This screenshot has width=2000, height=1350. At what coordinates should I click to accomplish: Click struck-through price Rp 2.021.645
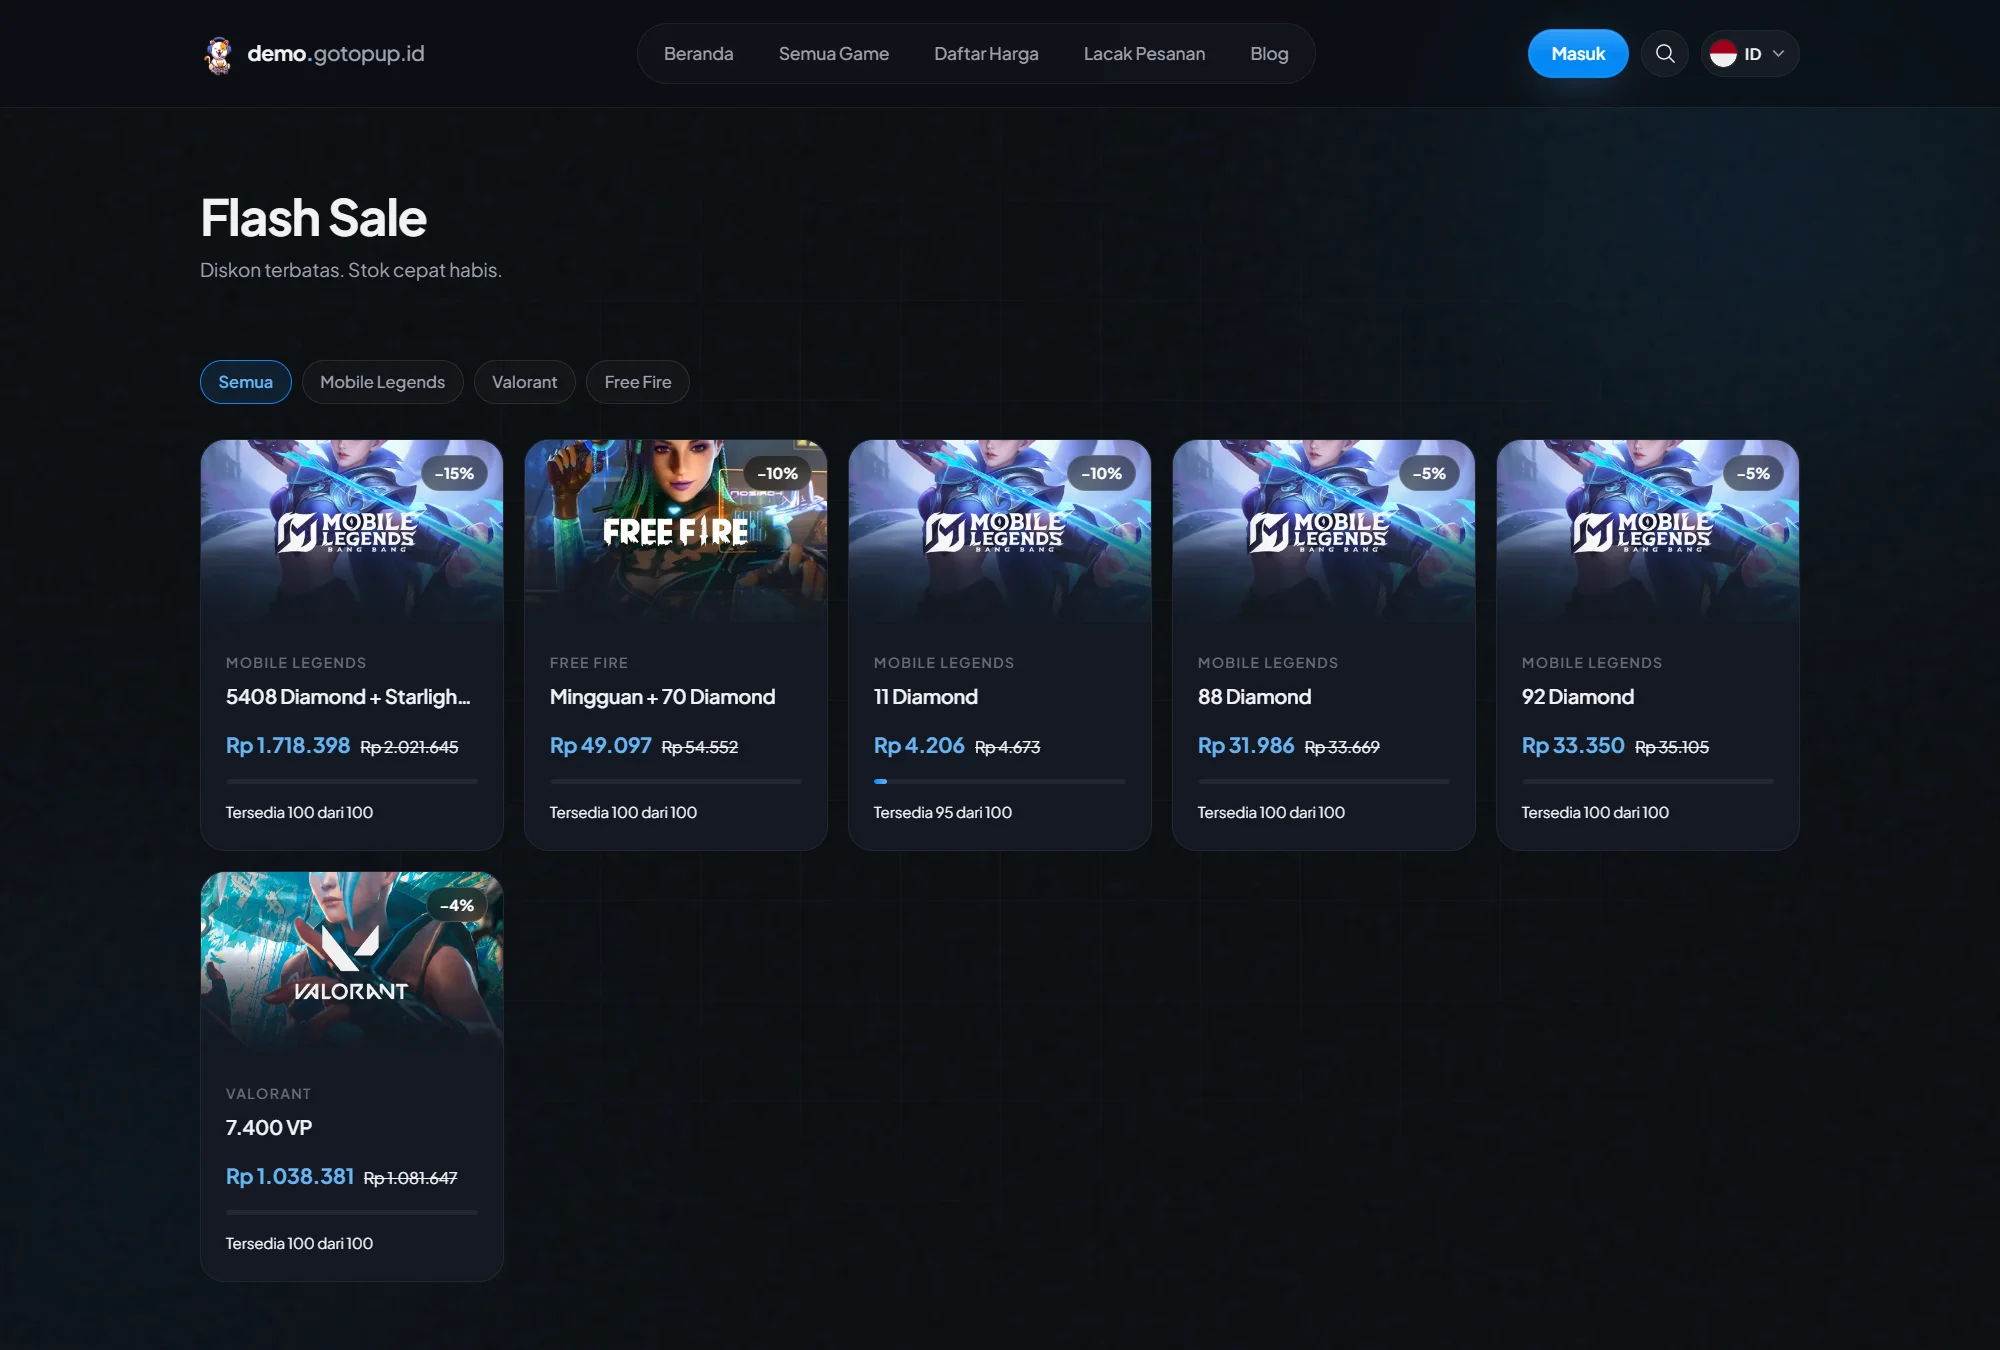pos(409,747)
